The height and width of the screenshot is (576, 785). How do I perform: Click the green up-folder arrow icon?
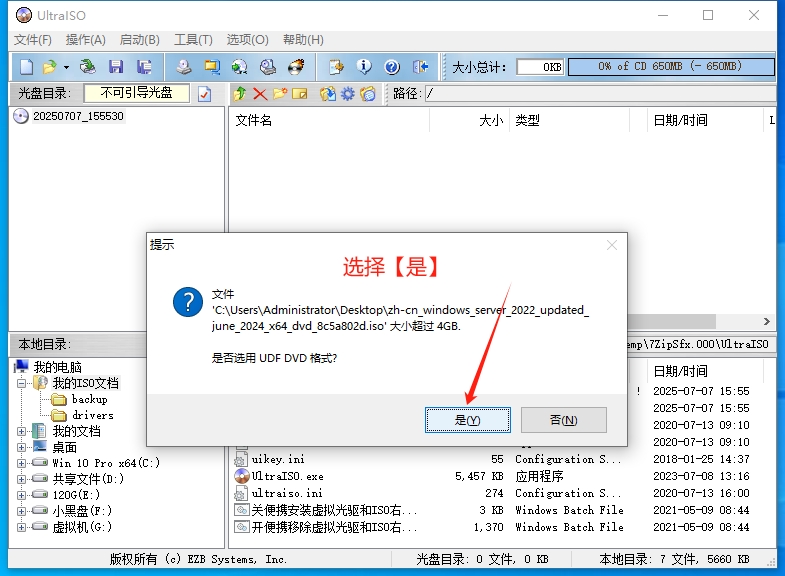pos(239,94)
